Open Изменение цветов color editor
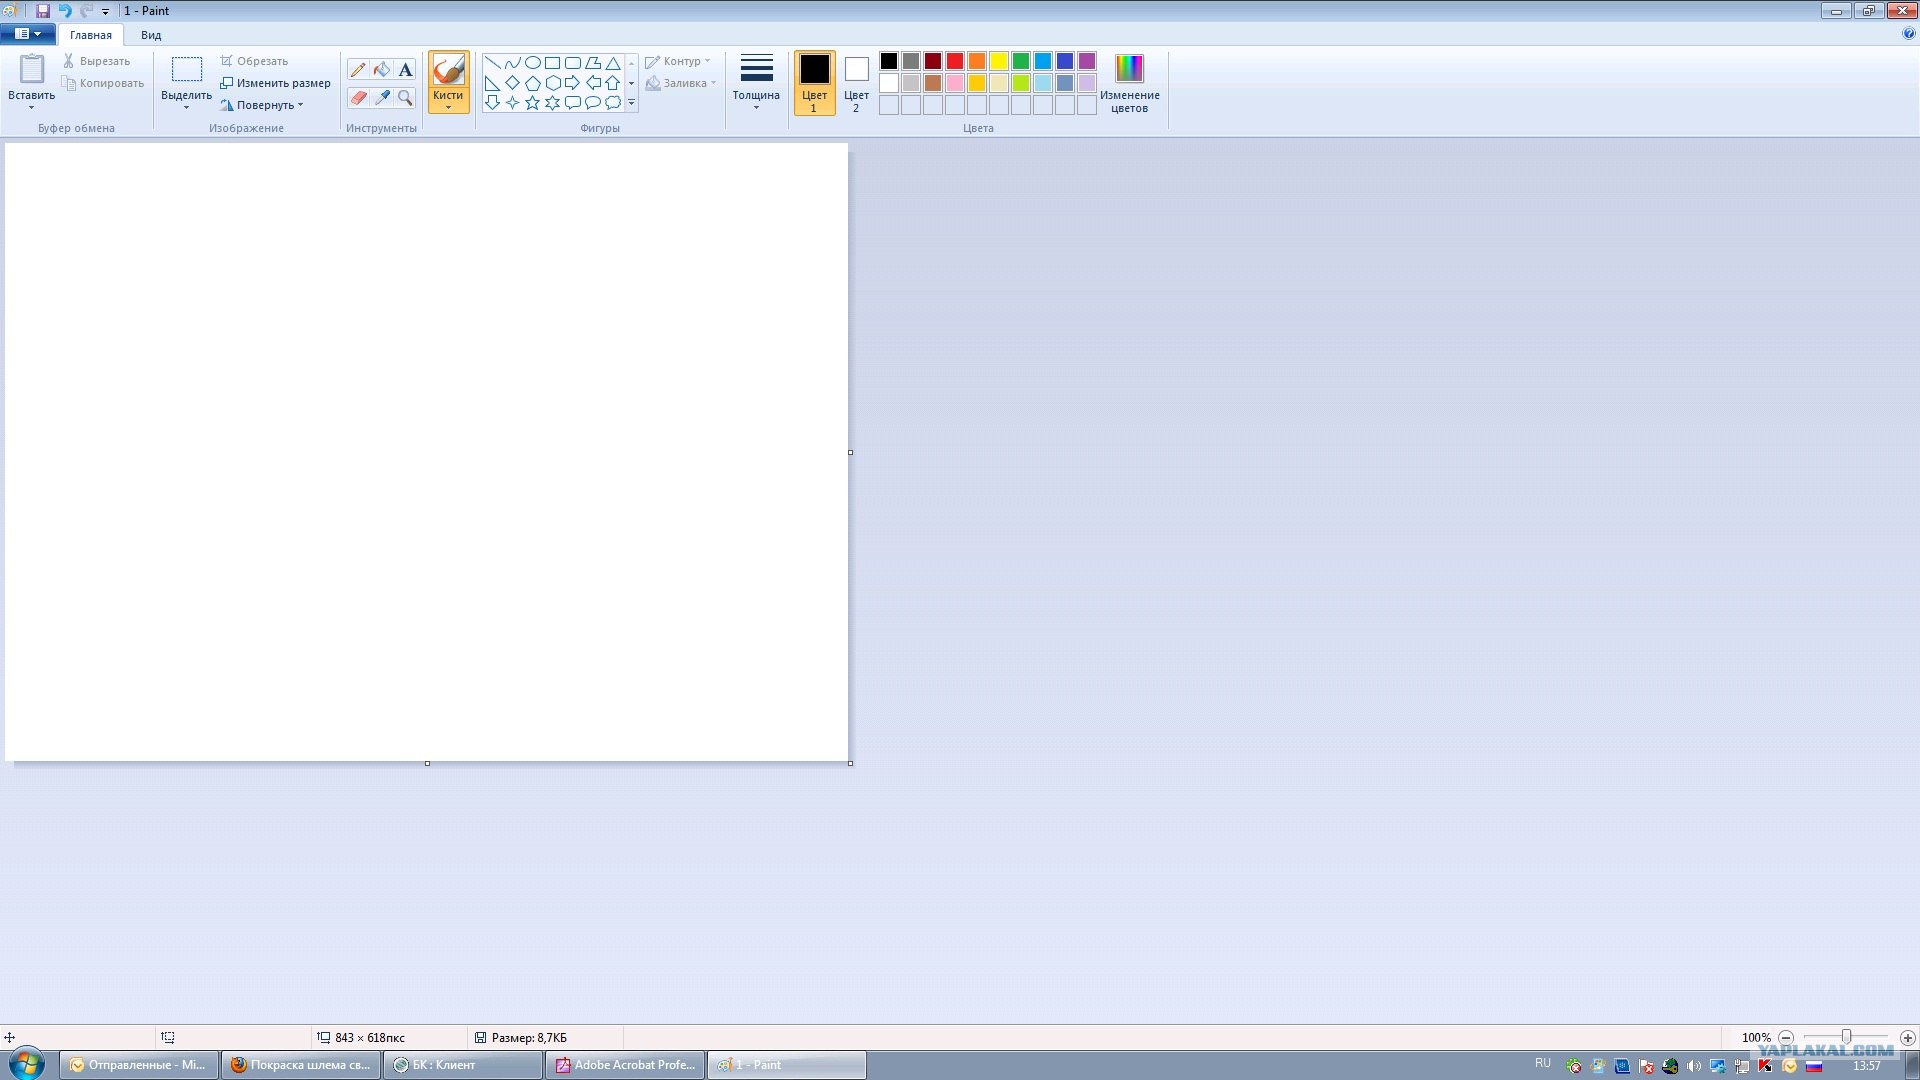The image size is (1920, 1080). (x=1129, y=84)
